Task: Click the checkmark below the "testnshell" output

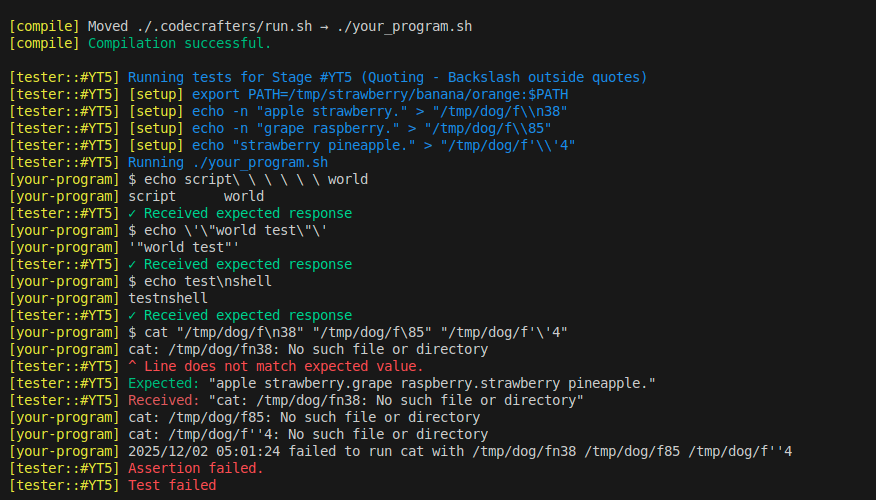Action: tap(133, 315)
